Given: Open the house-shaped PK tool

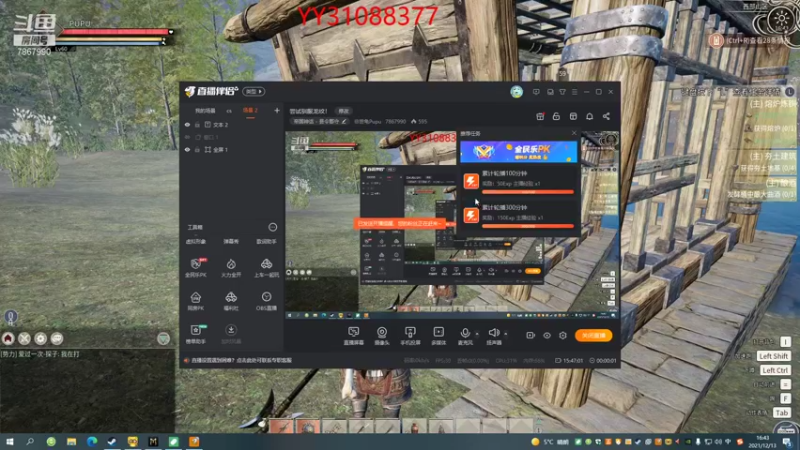Looking at the screenshot, I should [196, 301].
